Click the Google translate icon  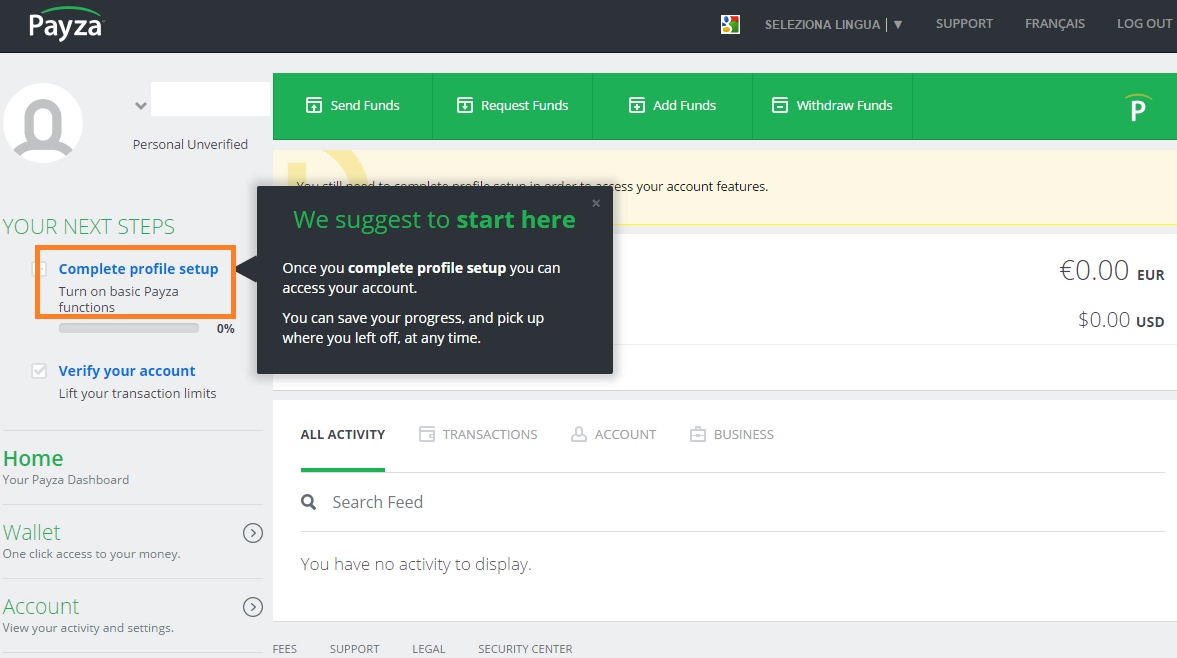coord(730,24)
